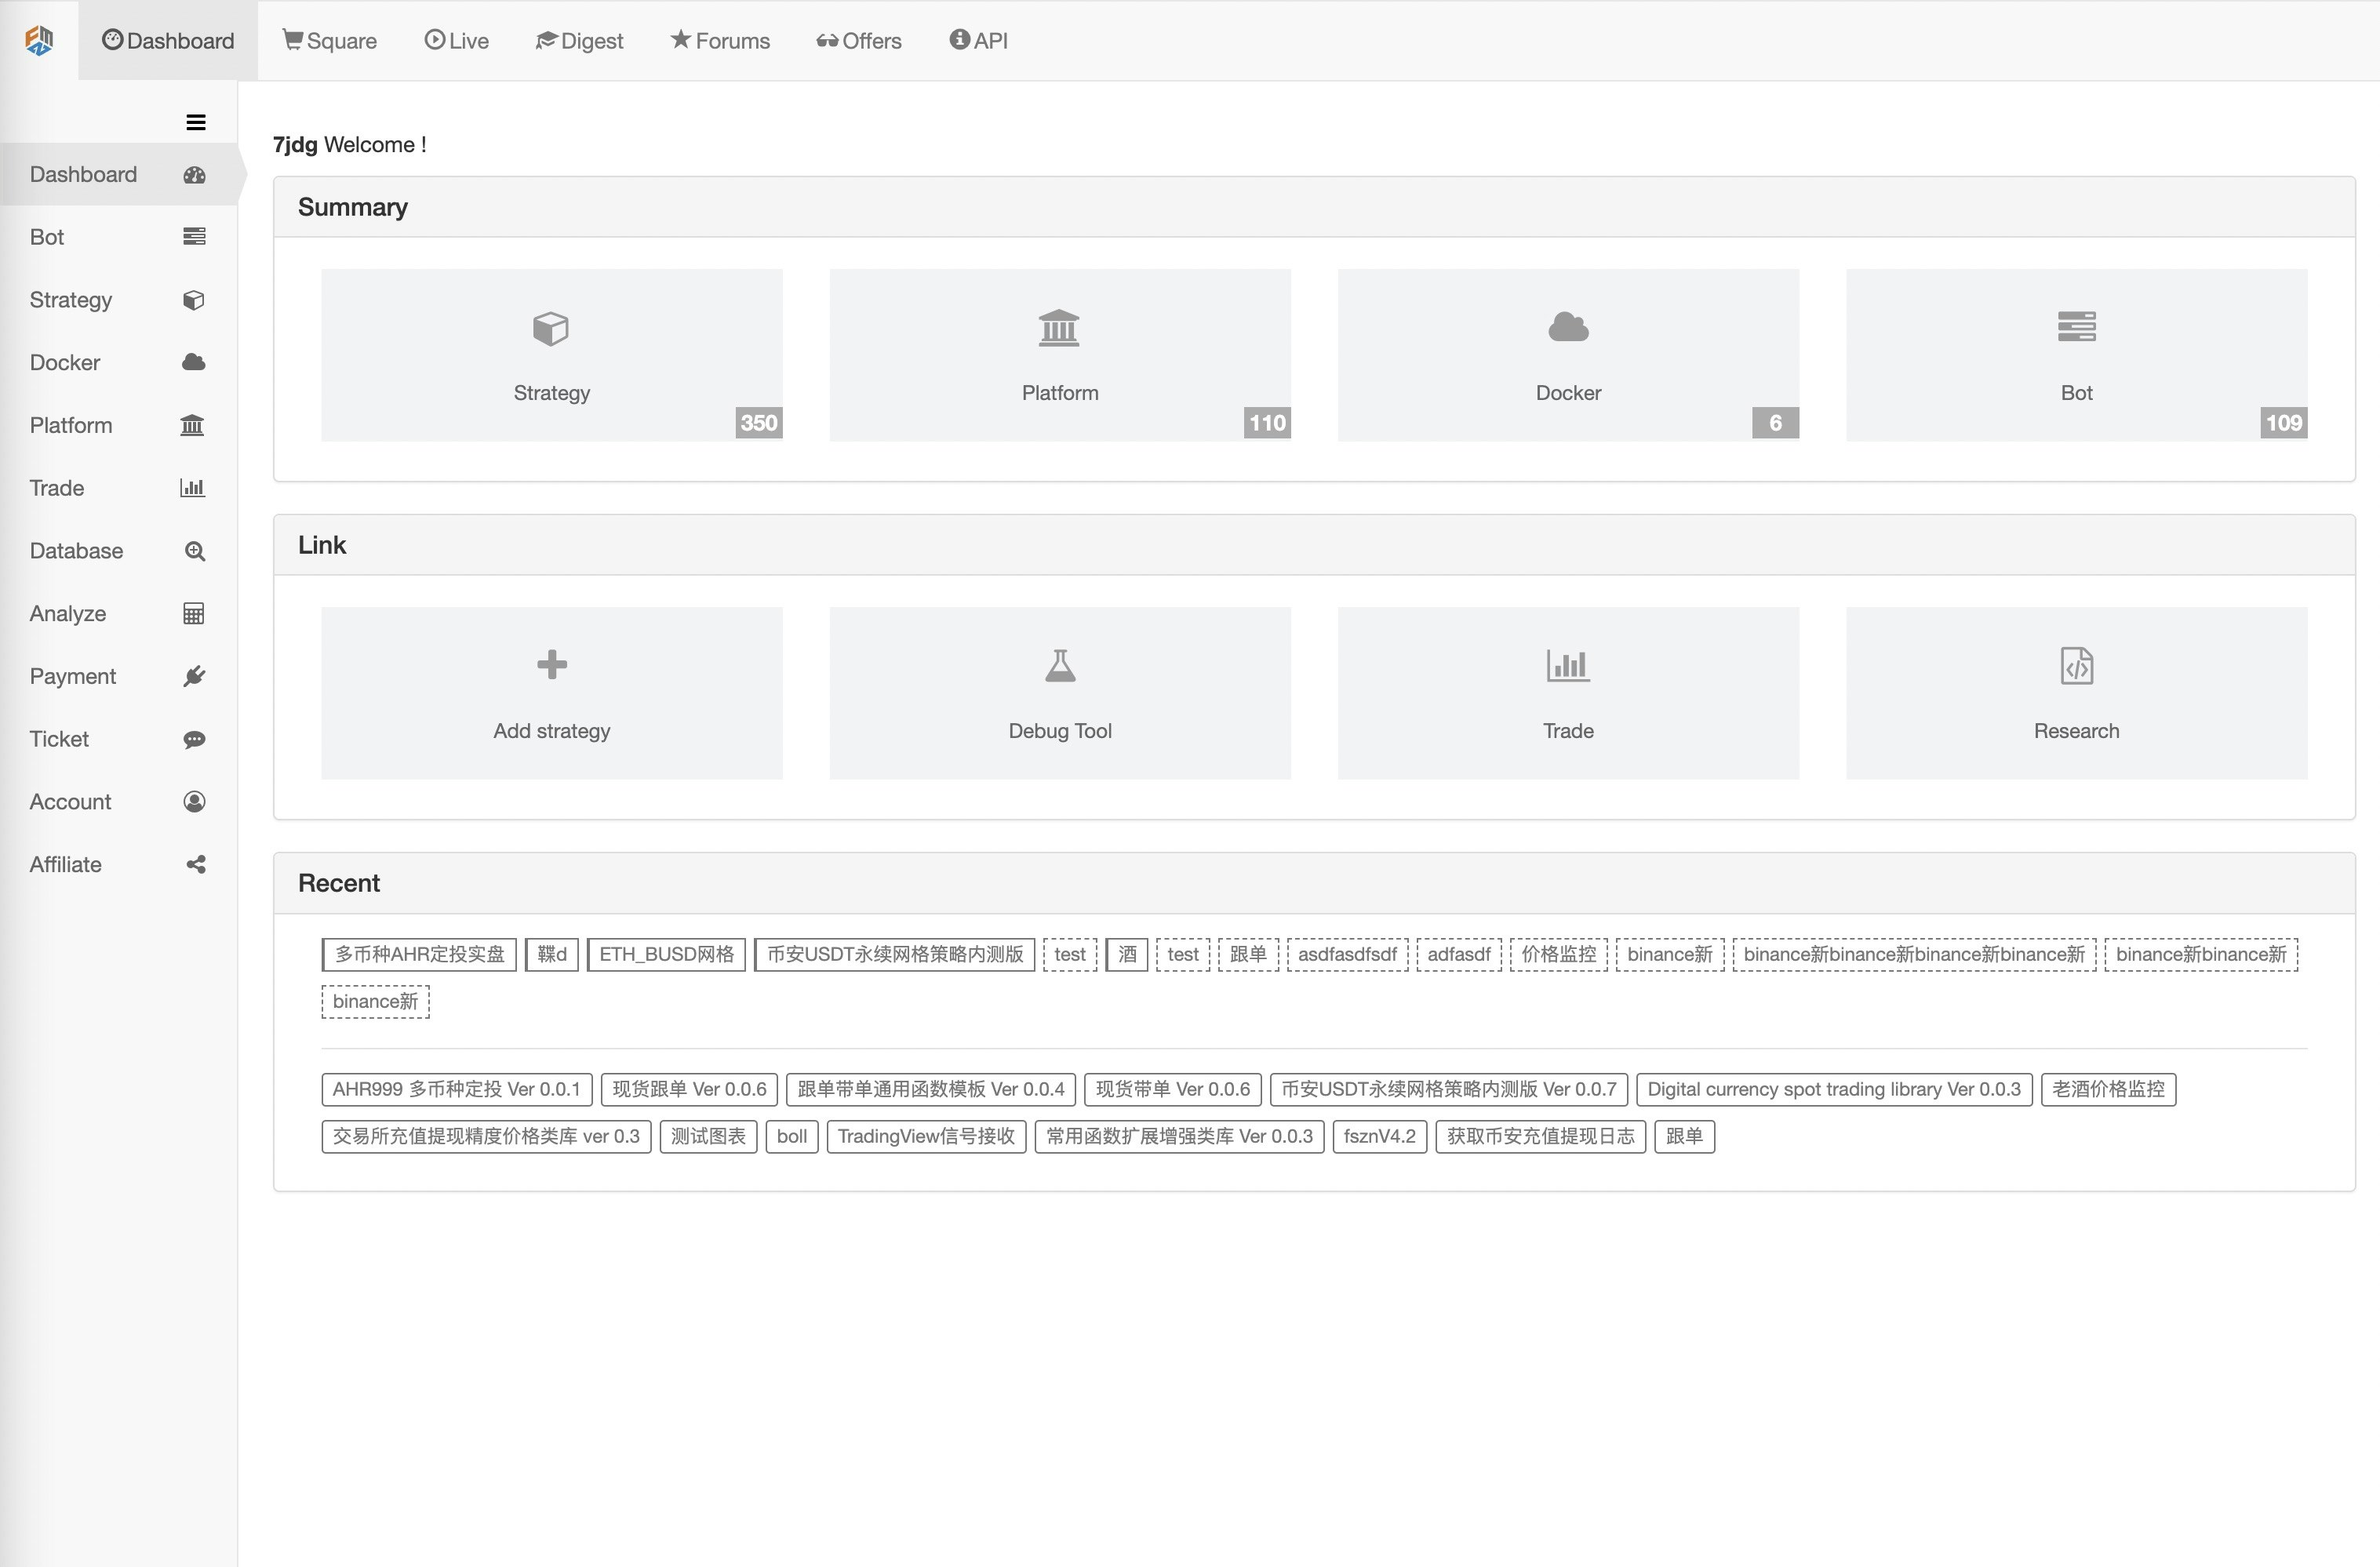Open strategy 常用函数扩展增强类库 Ver 0.0.3

[x=1180, y=1137]
